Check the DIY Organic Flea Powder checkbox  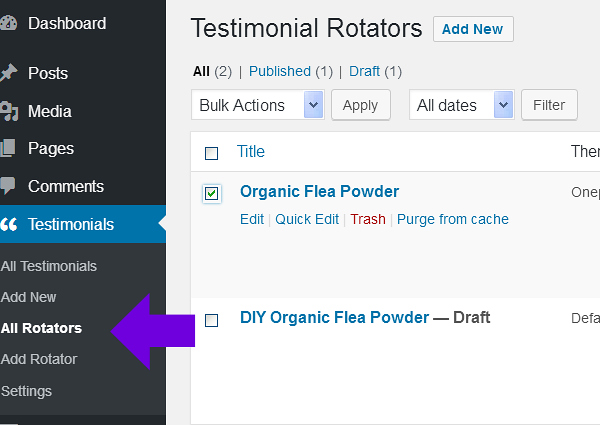211,320
